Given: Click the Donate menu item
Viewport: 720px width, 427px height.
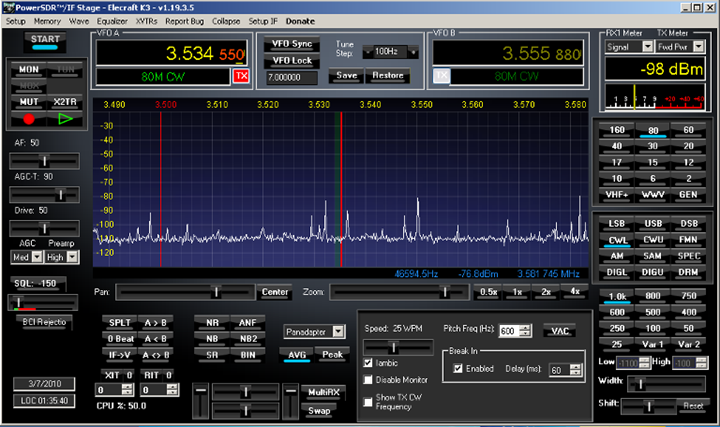Looking at the screenshot, I should click(x=300, y=21).
